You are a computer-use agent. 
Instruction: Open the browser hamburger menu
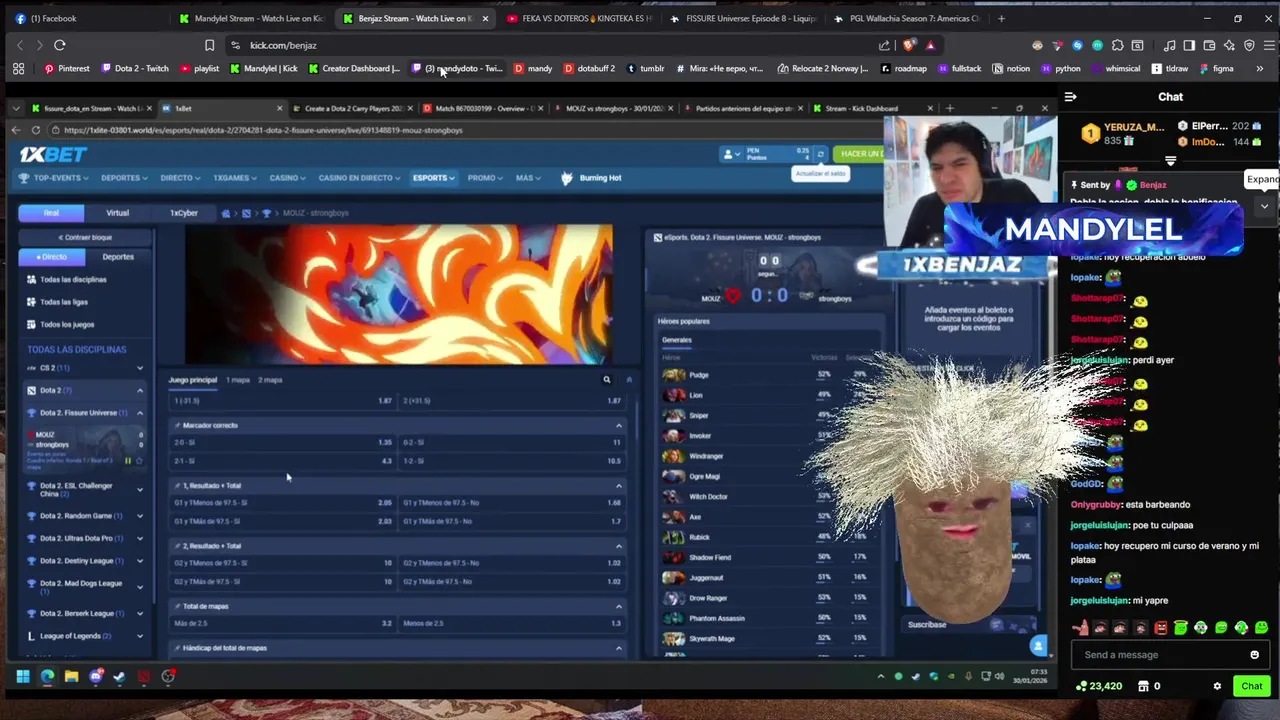(1268, 45)
